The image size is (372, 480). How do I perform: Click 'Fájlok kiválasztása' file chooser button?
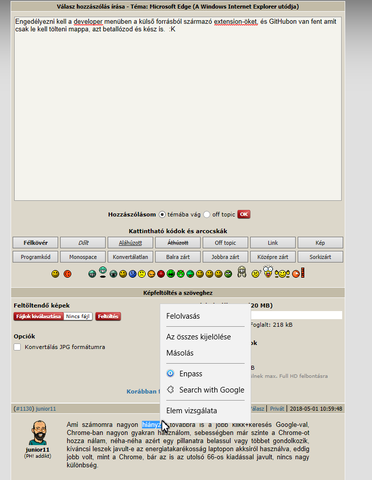pos(39,316)
